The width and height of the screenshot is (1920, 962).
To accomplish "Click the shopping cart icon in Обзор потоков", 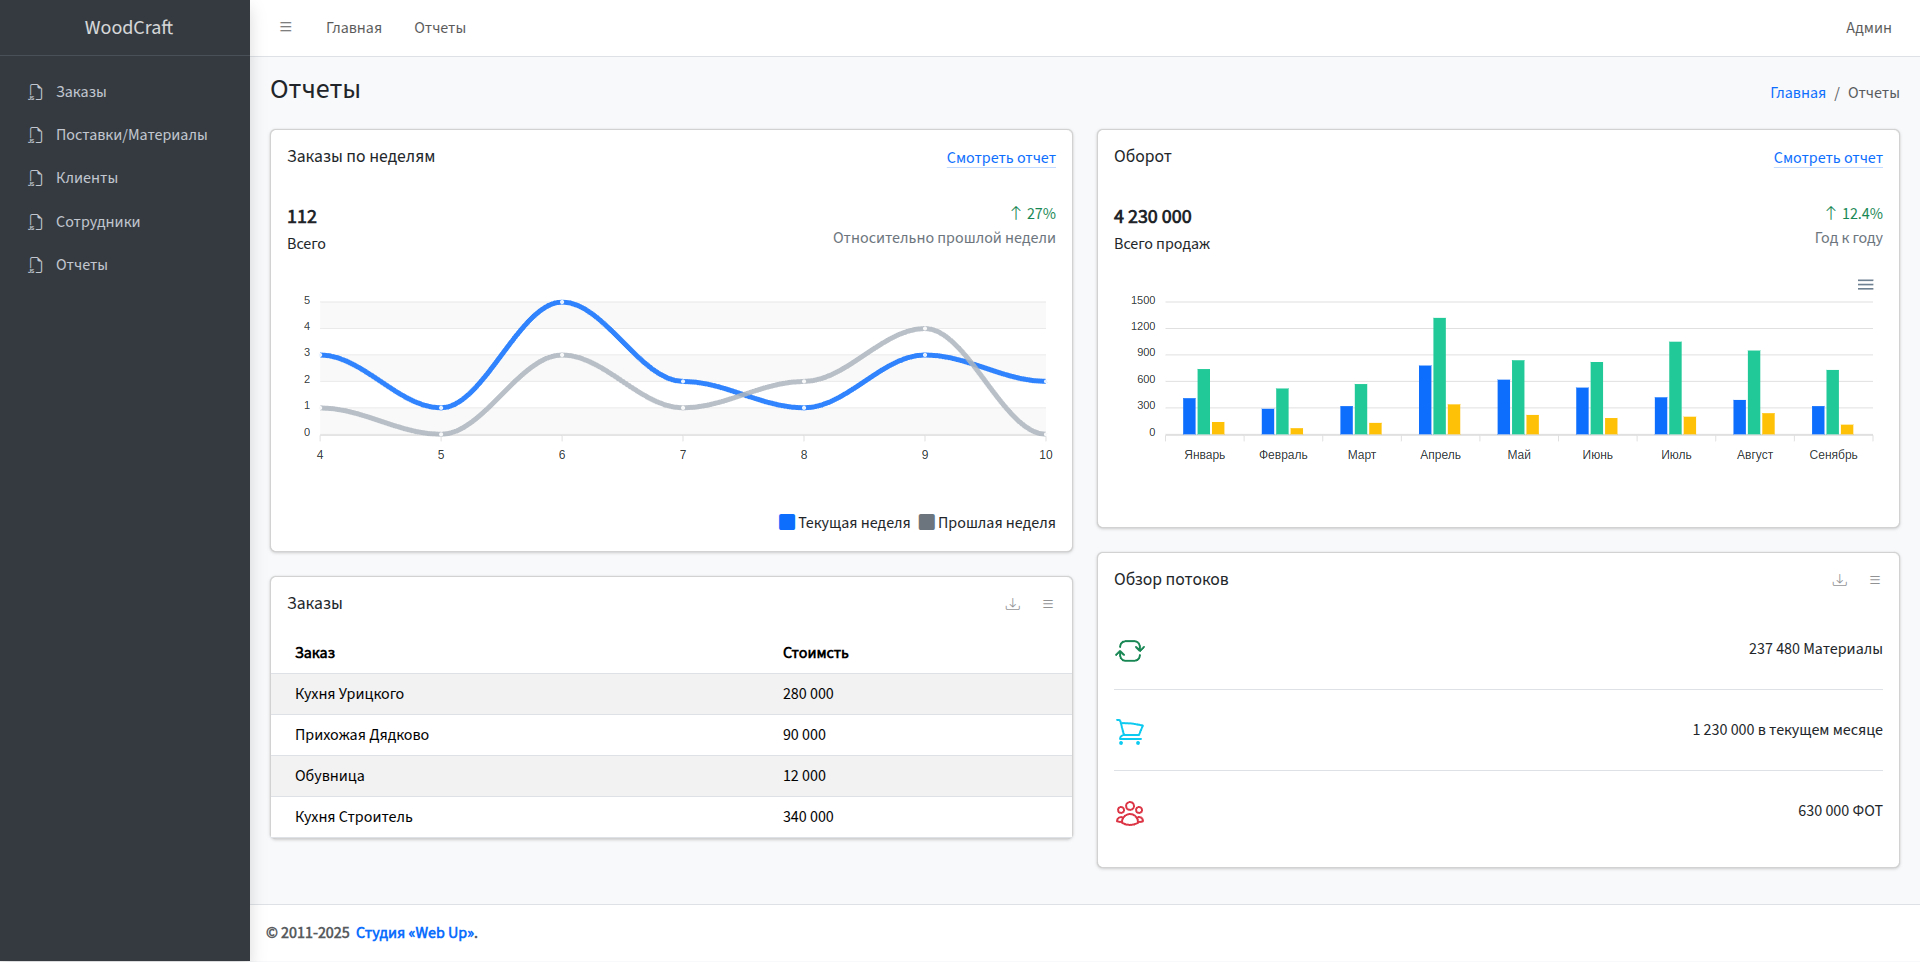I will click(x=1129, y=731).
